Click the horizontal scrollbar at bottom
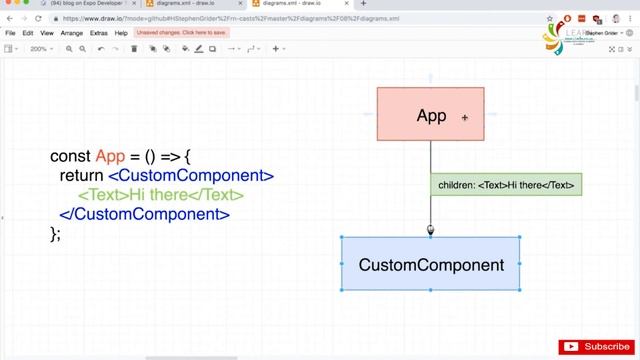The width and height of the screenshot is (640, 360). point(191,358)
